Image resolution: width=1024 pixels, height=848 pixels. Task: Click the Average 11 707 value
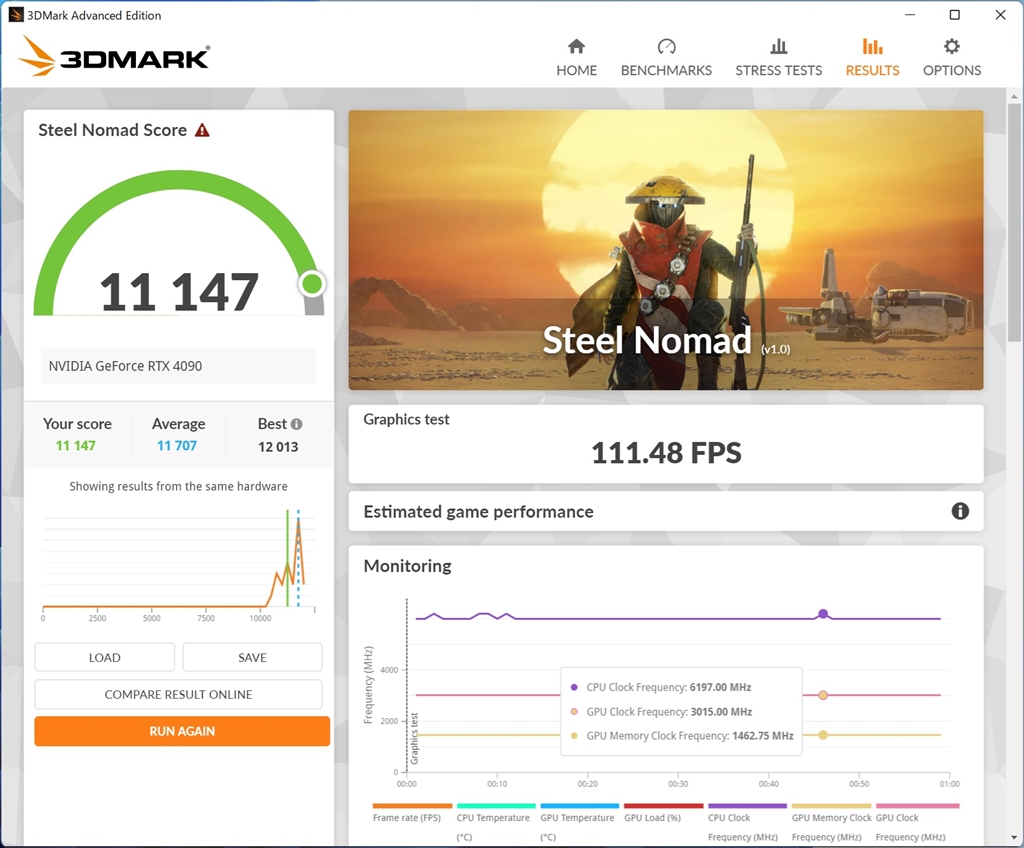click(177, 446)
